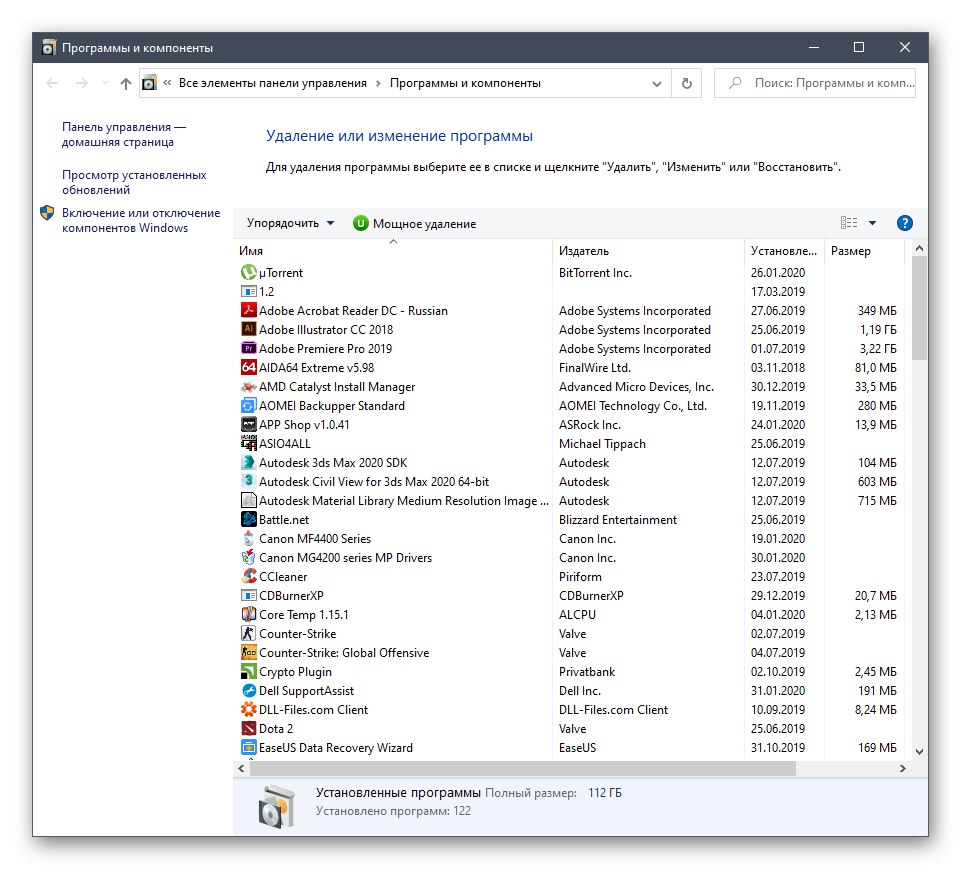Click the CCleaner program icon

(x=249, y=577)
